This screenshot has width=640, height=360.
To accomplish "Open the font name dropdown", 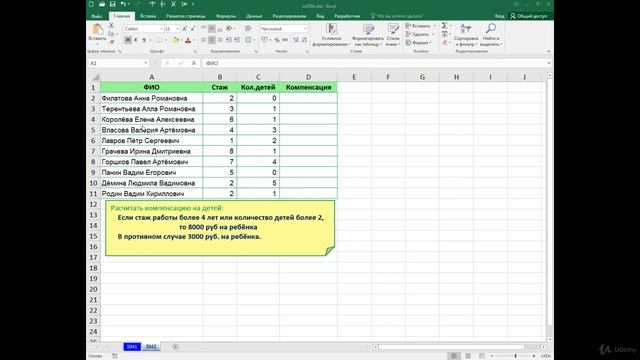I will [161, 29].
